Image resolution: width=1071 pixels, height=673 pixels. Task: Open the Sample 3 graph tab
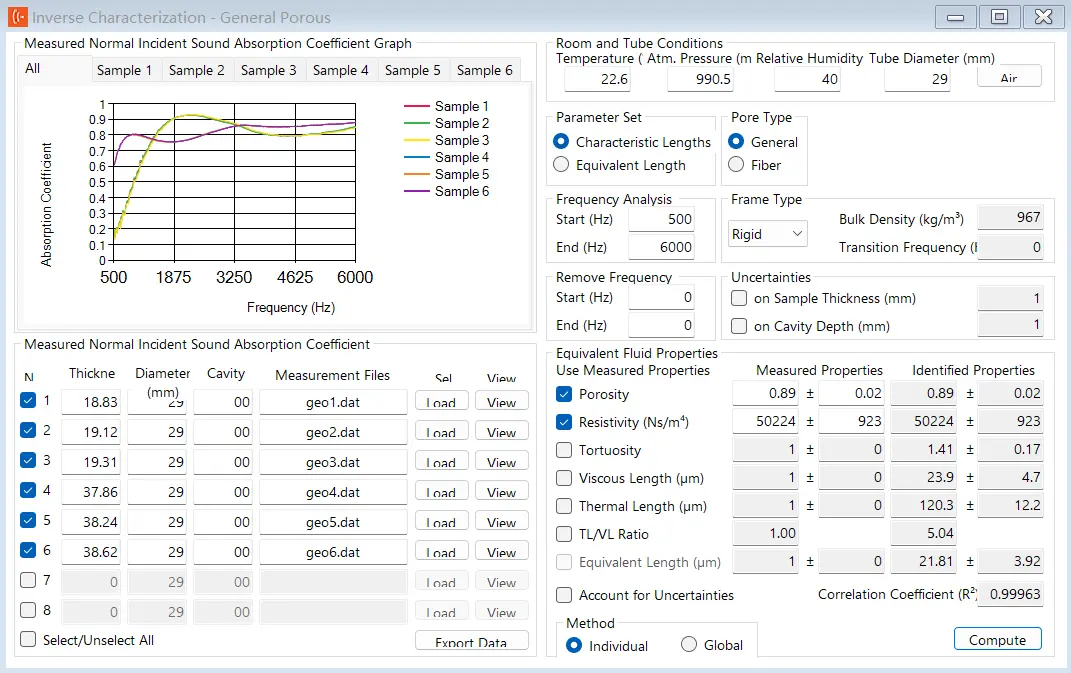click(268, 70)
